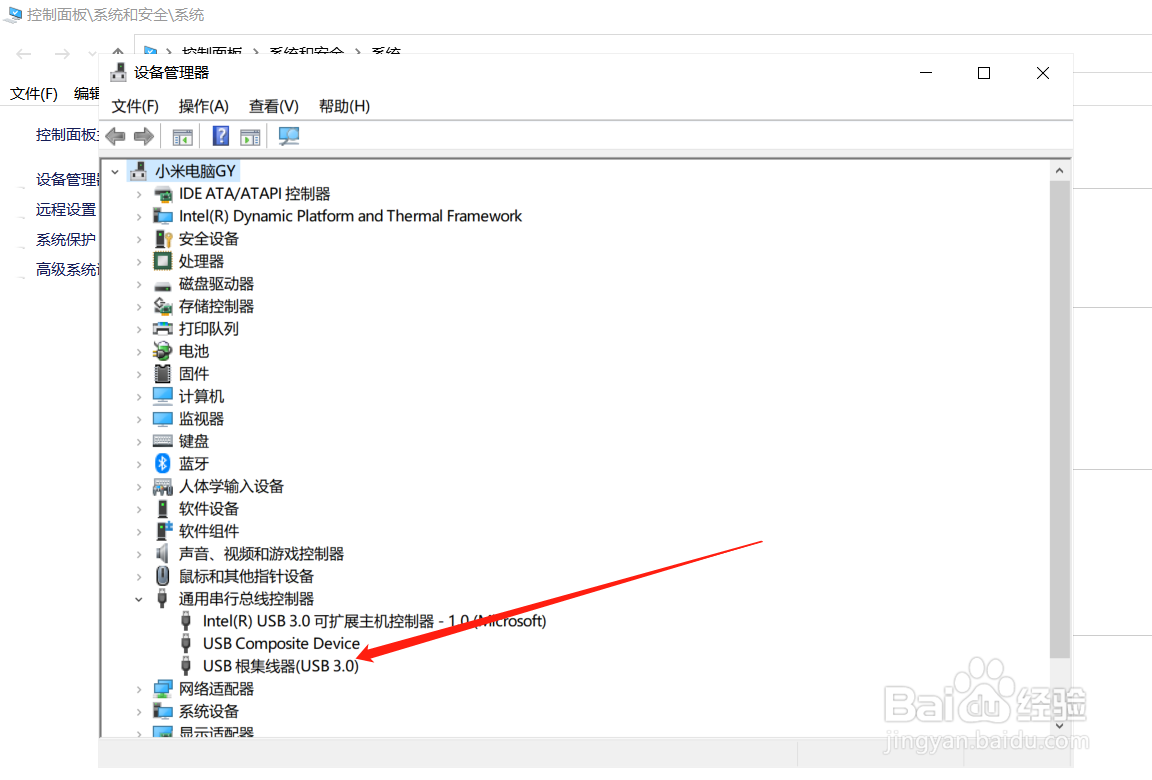This screenshot has height=780, width=1152.
Task: Open 远程设置 from the sidebar
Action: click(65, 209)
